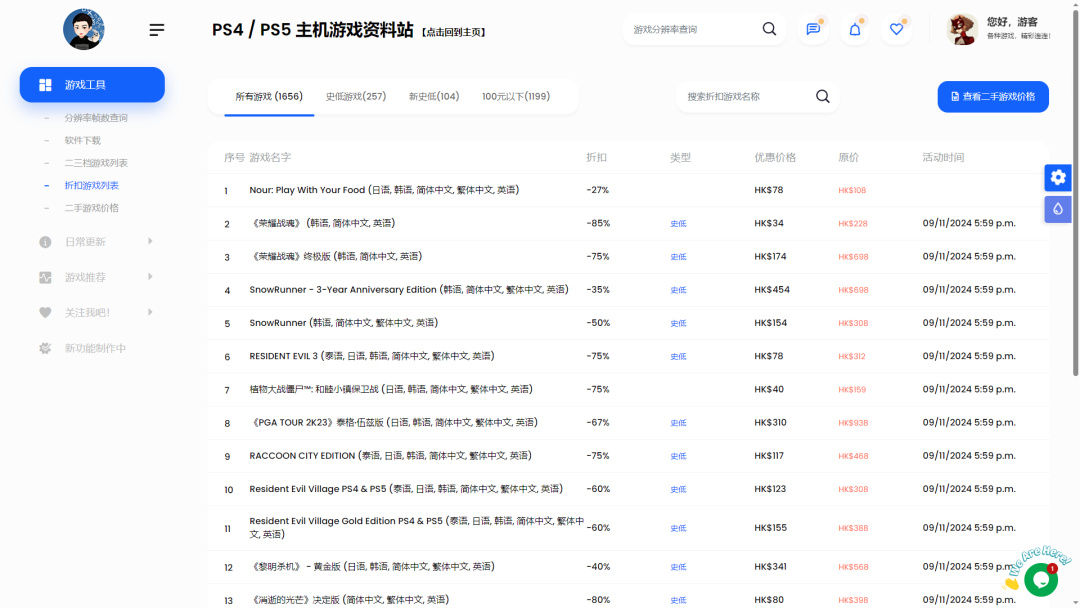
Task: Click the 《消逝的光芒》决定版 game name
Action: [349, 600]
